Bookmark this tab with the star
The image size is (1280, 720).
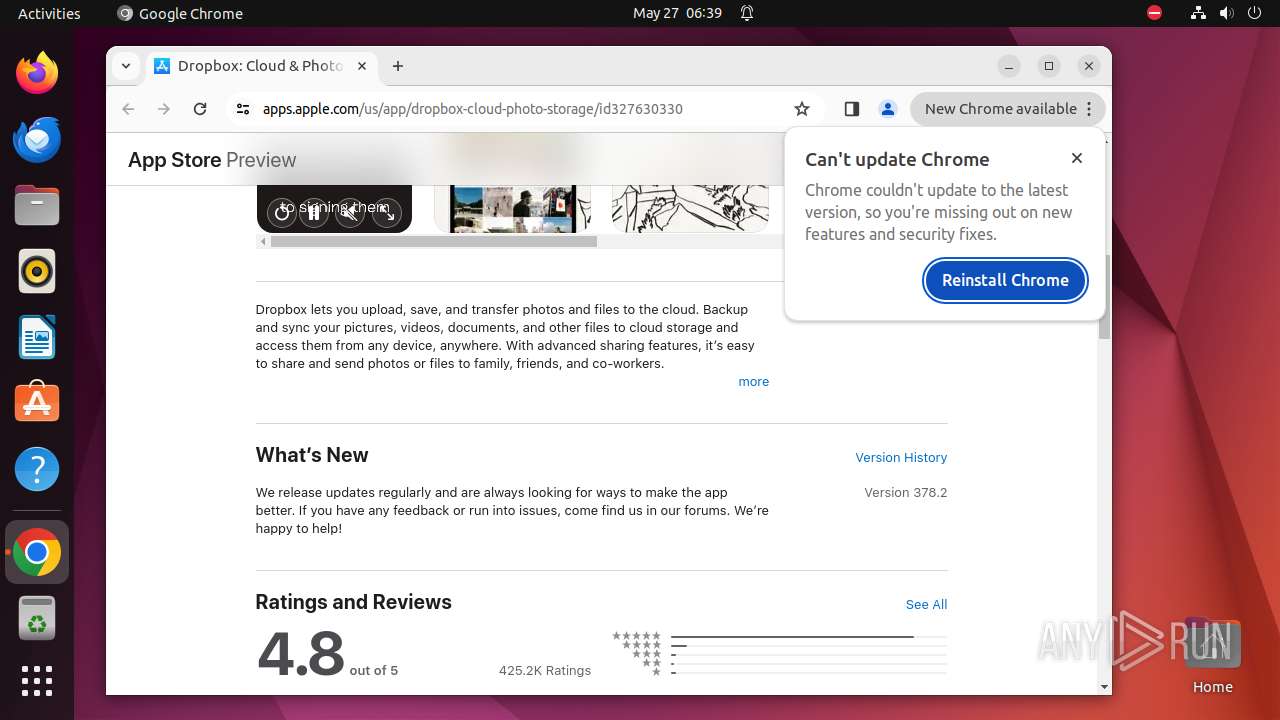(x=802, y=109)
